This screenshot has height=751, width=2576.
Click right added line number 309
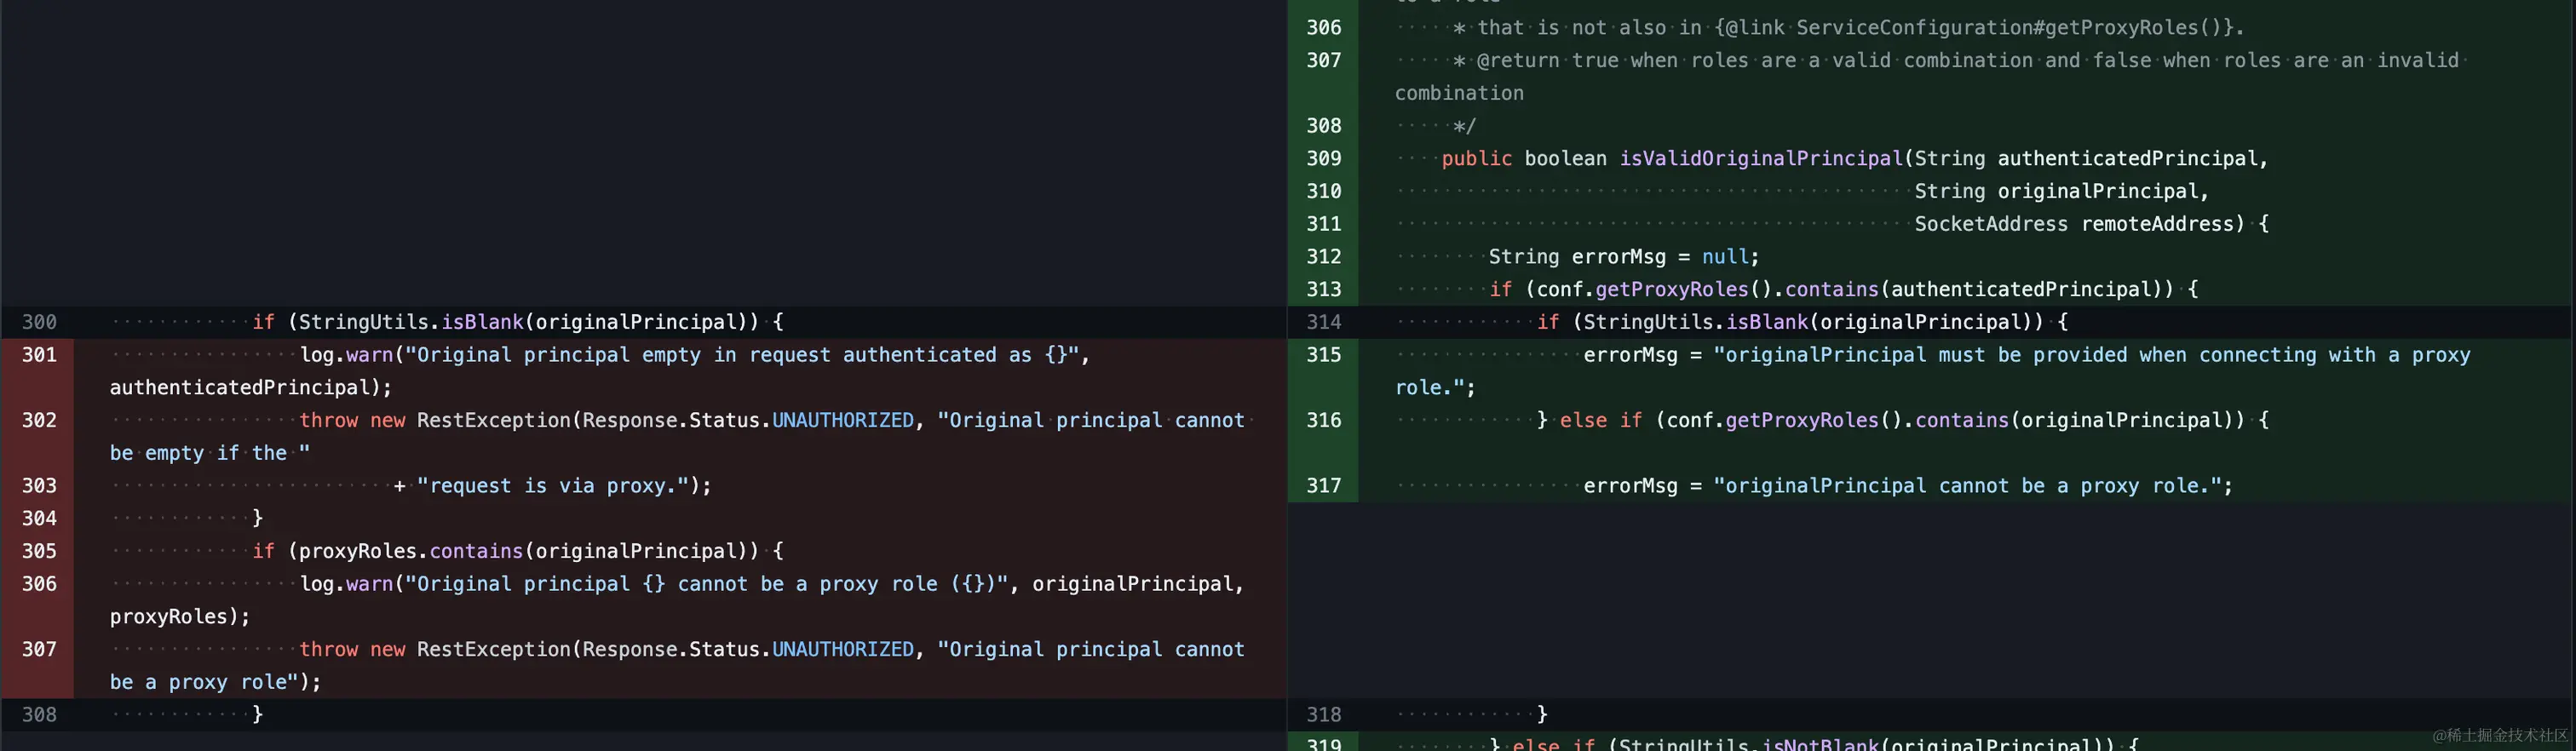pyautogui.click(x=1323, y=158)
